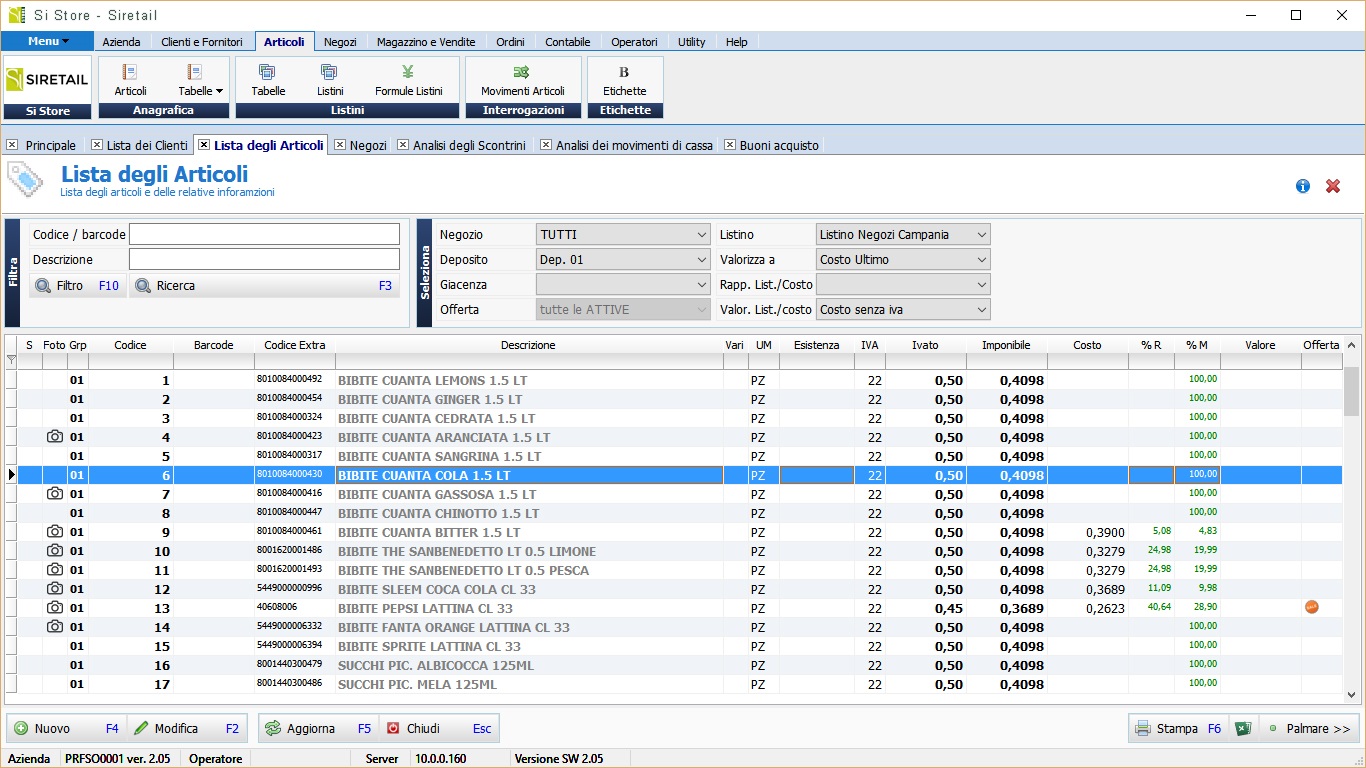This screenshot has height=768, width=1366.
Task: Open Movimenti Articoli
Action: 522,80
